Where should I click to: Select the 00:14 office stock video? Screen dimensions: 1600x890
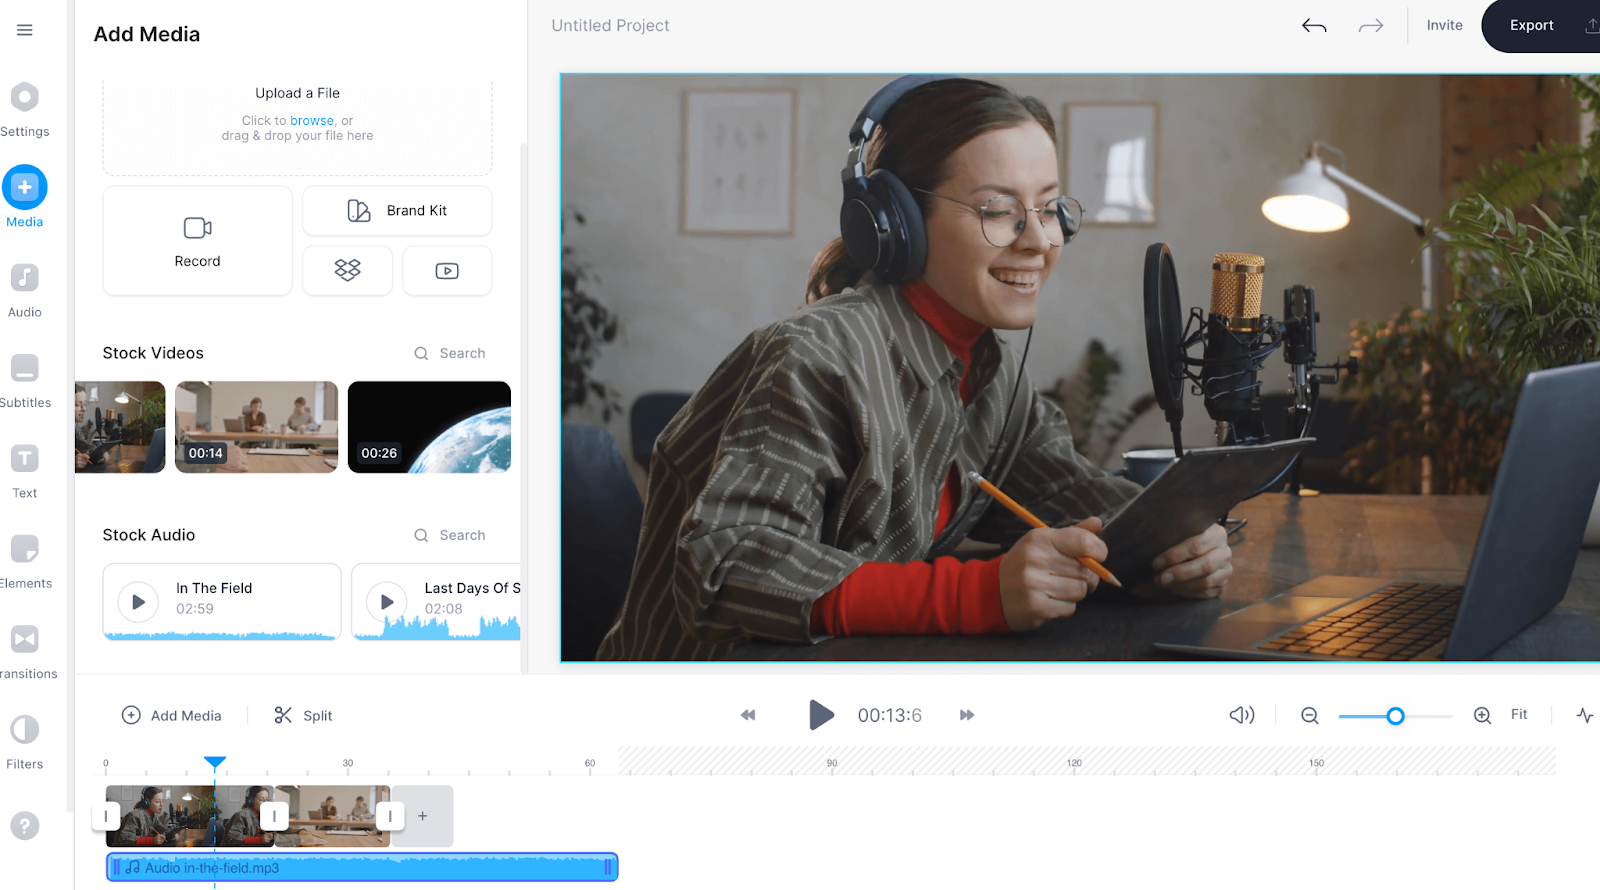256,427
